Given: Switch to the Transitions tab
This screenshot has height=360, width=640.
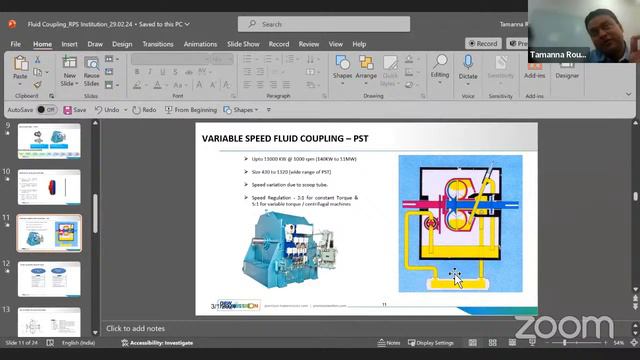Looking at the screenshot, I should [158, 44].
